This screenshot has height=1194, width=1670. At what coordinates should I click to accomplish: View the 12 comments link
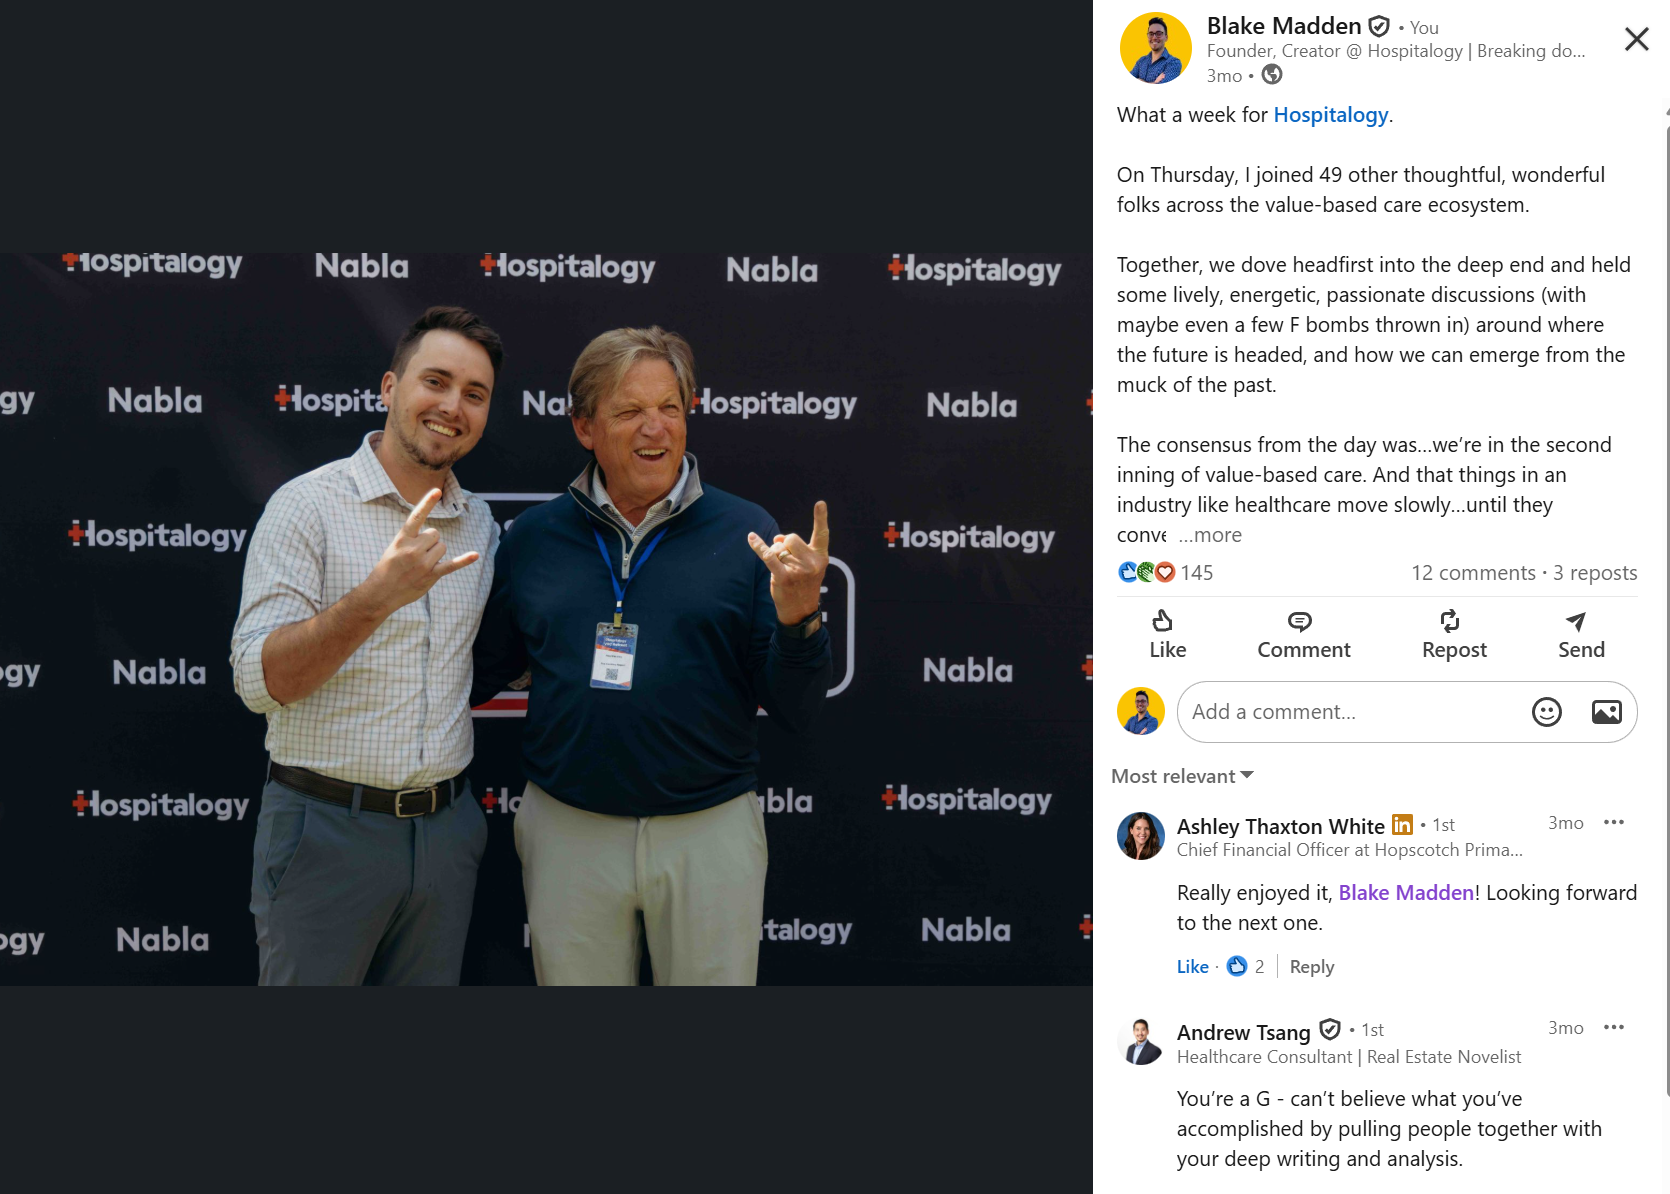1473,573
